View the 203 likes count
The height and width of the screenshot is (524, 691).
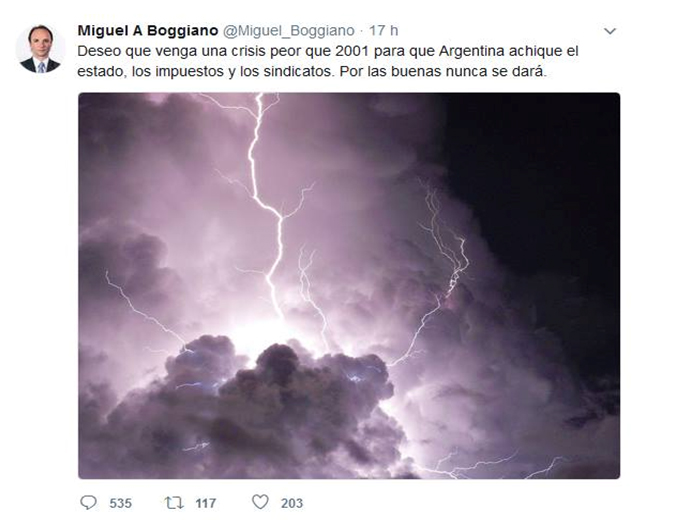tap(292, 503)
